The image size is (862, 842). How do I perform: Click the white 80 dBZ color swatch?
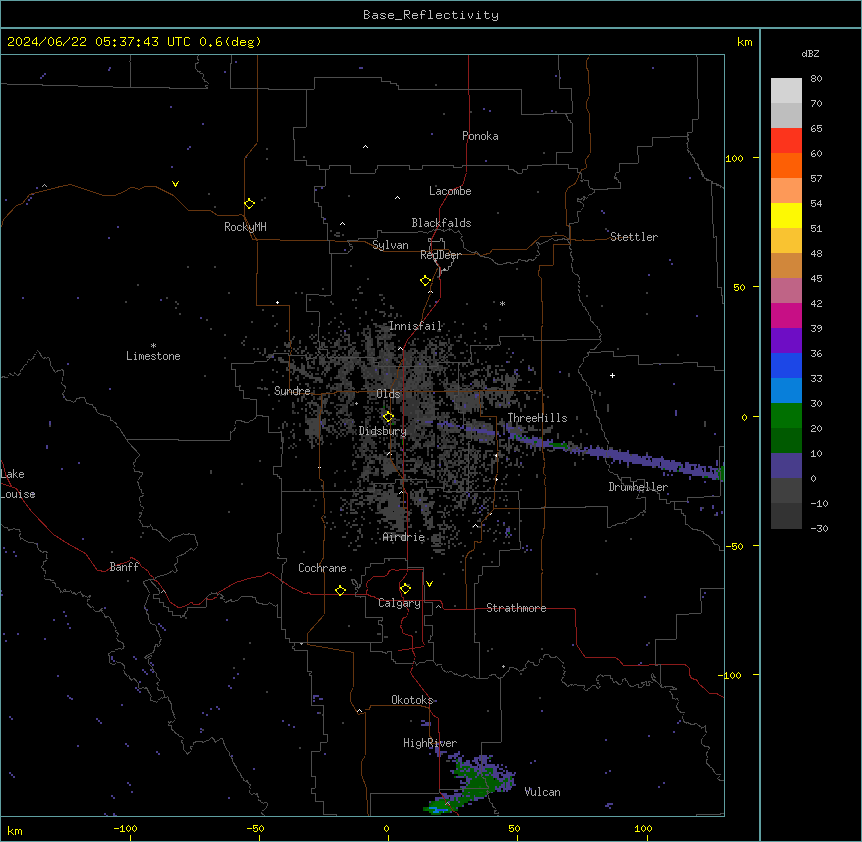[786, 91]
